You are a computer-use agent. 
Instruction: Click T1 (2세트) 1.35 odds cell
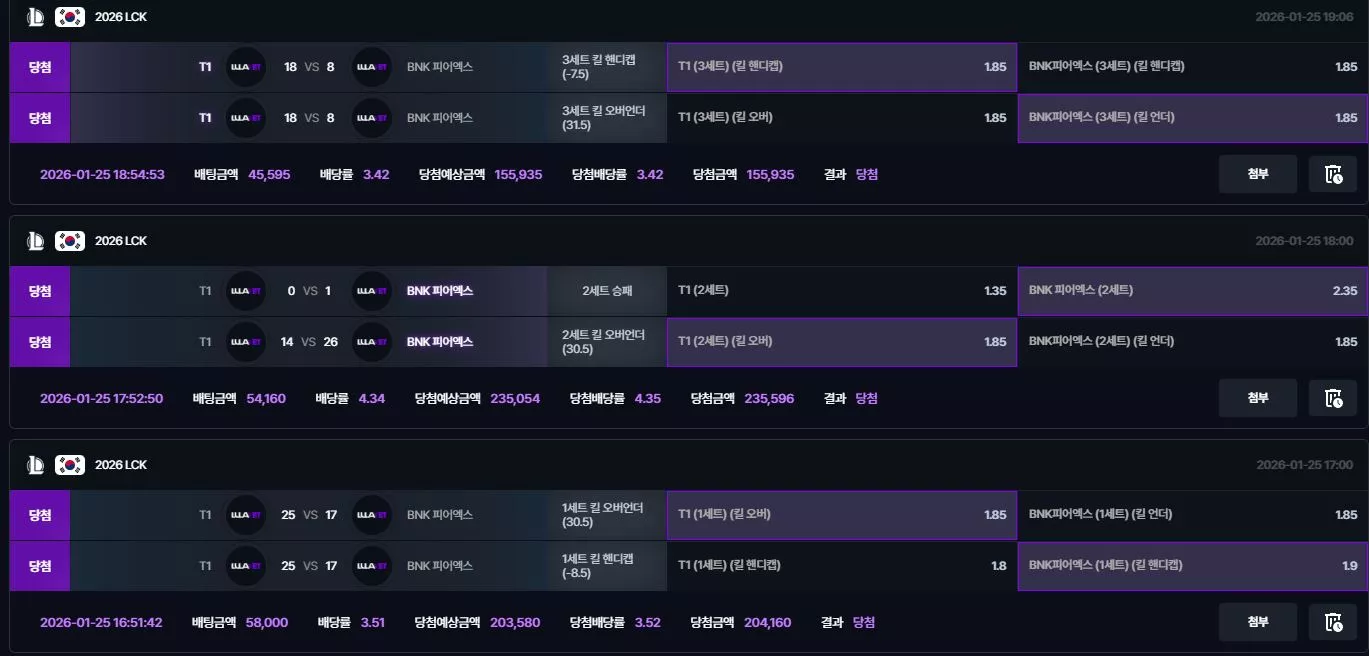pos(842,291)
